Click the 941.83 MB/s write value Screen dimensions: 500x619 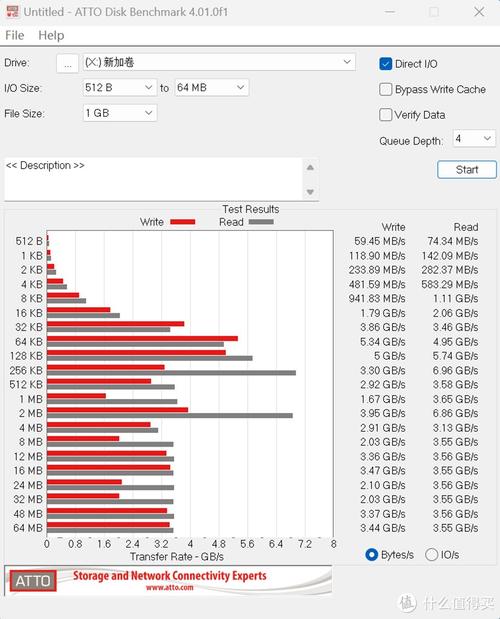click(x=377, y=298)
